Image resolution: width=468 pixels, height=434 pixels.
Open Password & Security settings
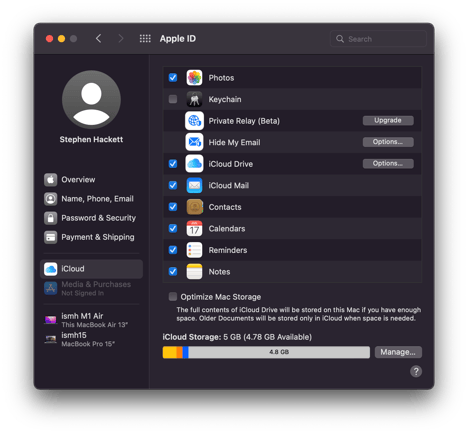coord(91,218)
